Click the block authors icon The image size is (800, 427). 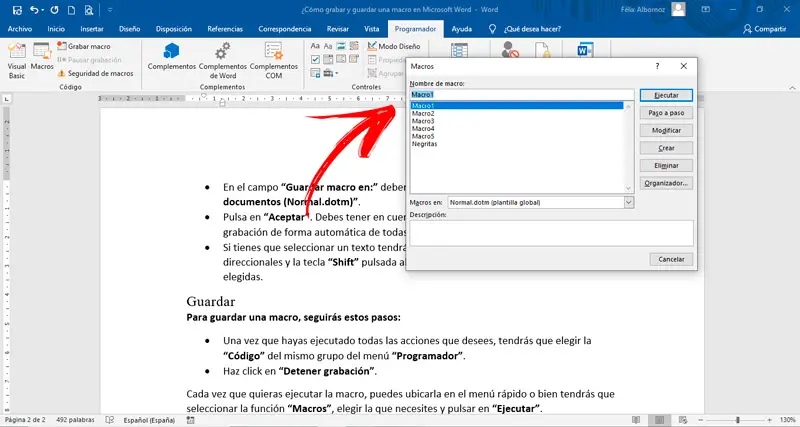(x=509, y=49)
